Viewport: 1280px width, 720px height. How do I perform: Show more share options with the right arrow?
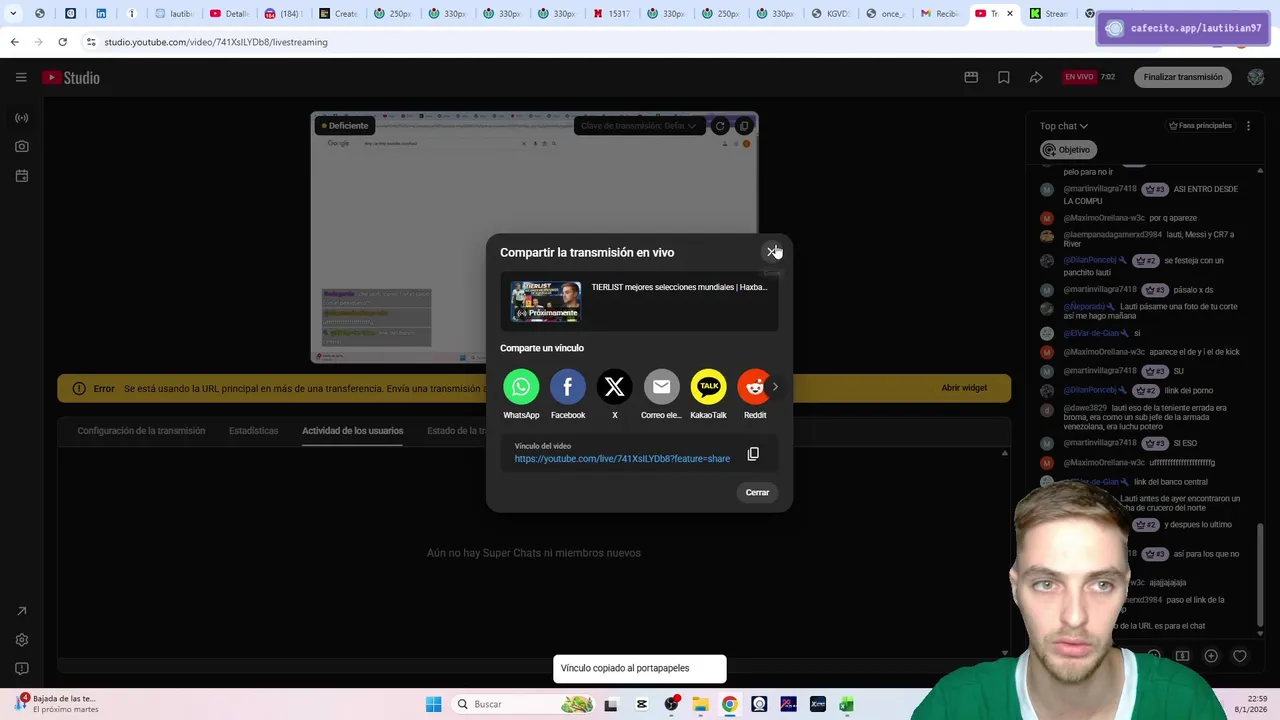coord(775,387)
